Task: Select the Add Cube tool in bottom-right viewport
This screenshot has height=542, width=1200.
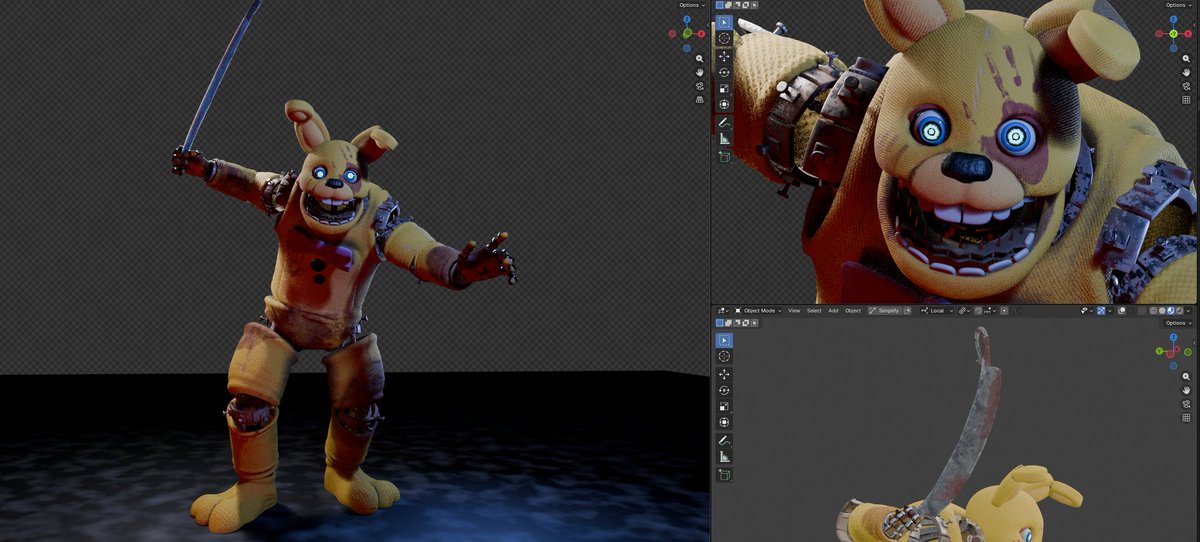Action: pyautogui.click(x=724, y=474)
